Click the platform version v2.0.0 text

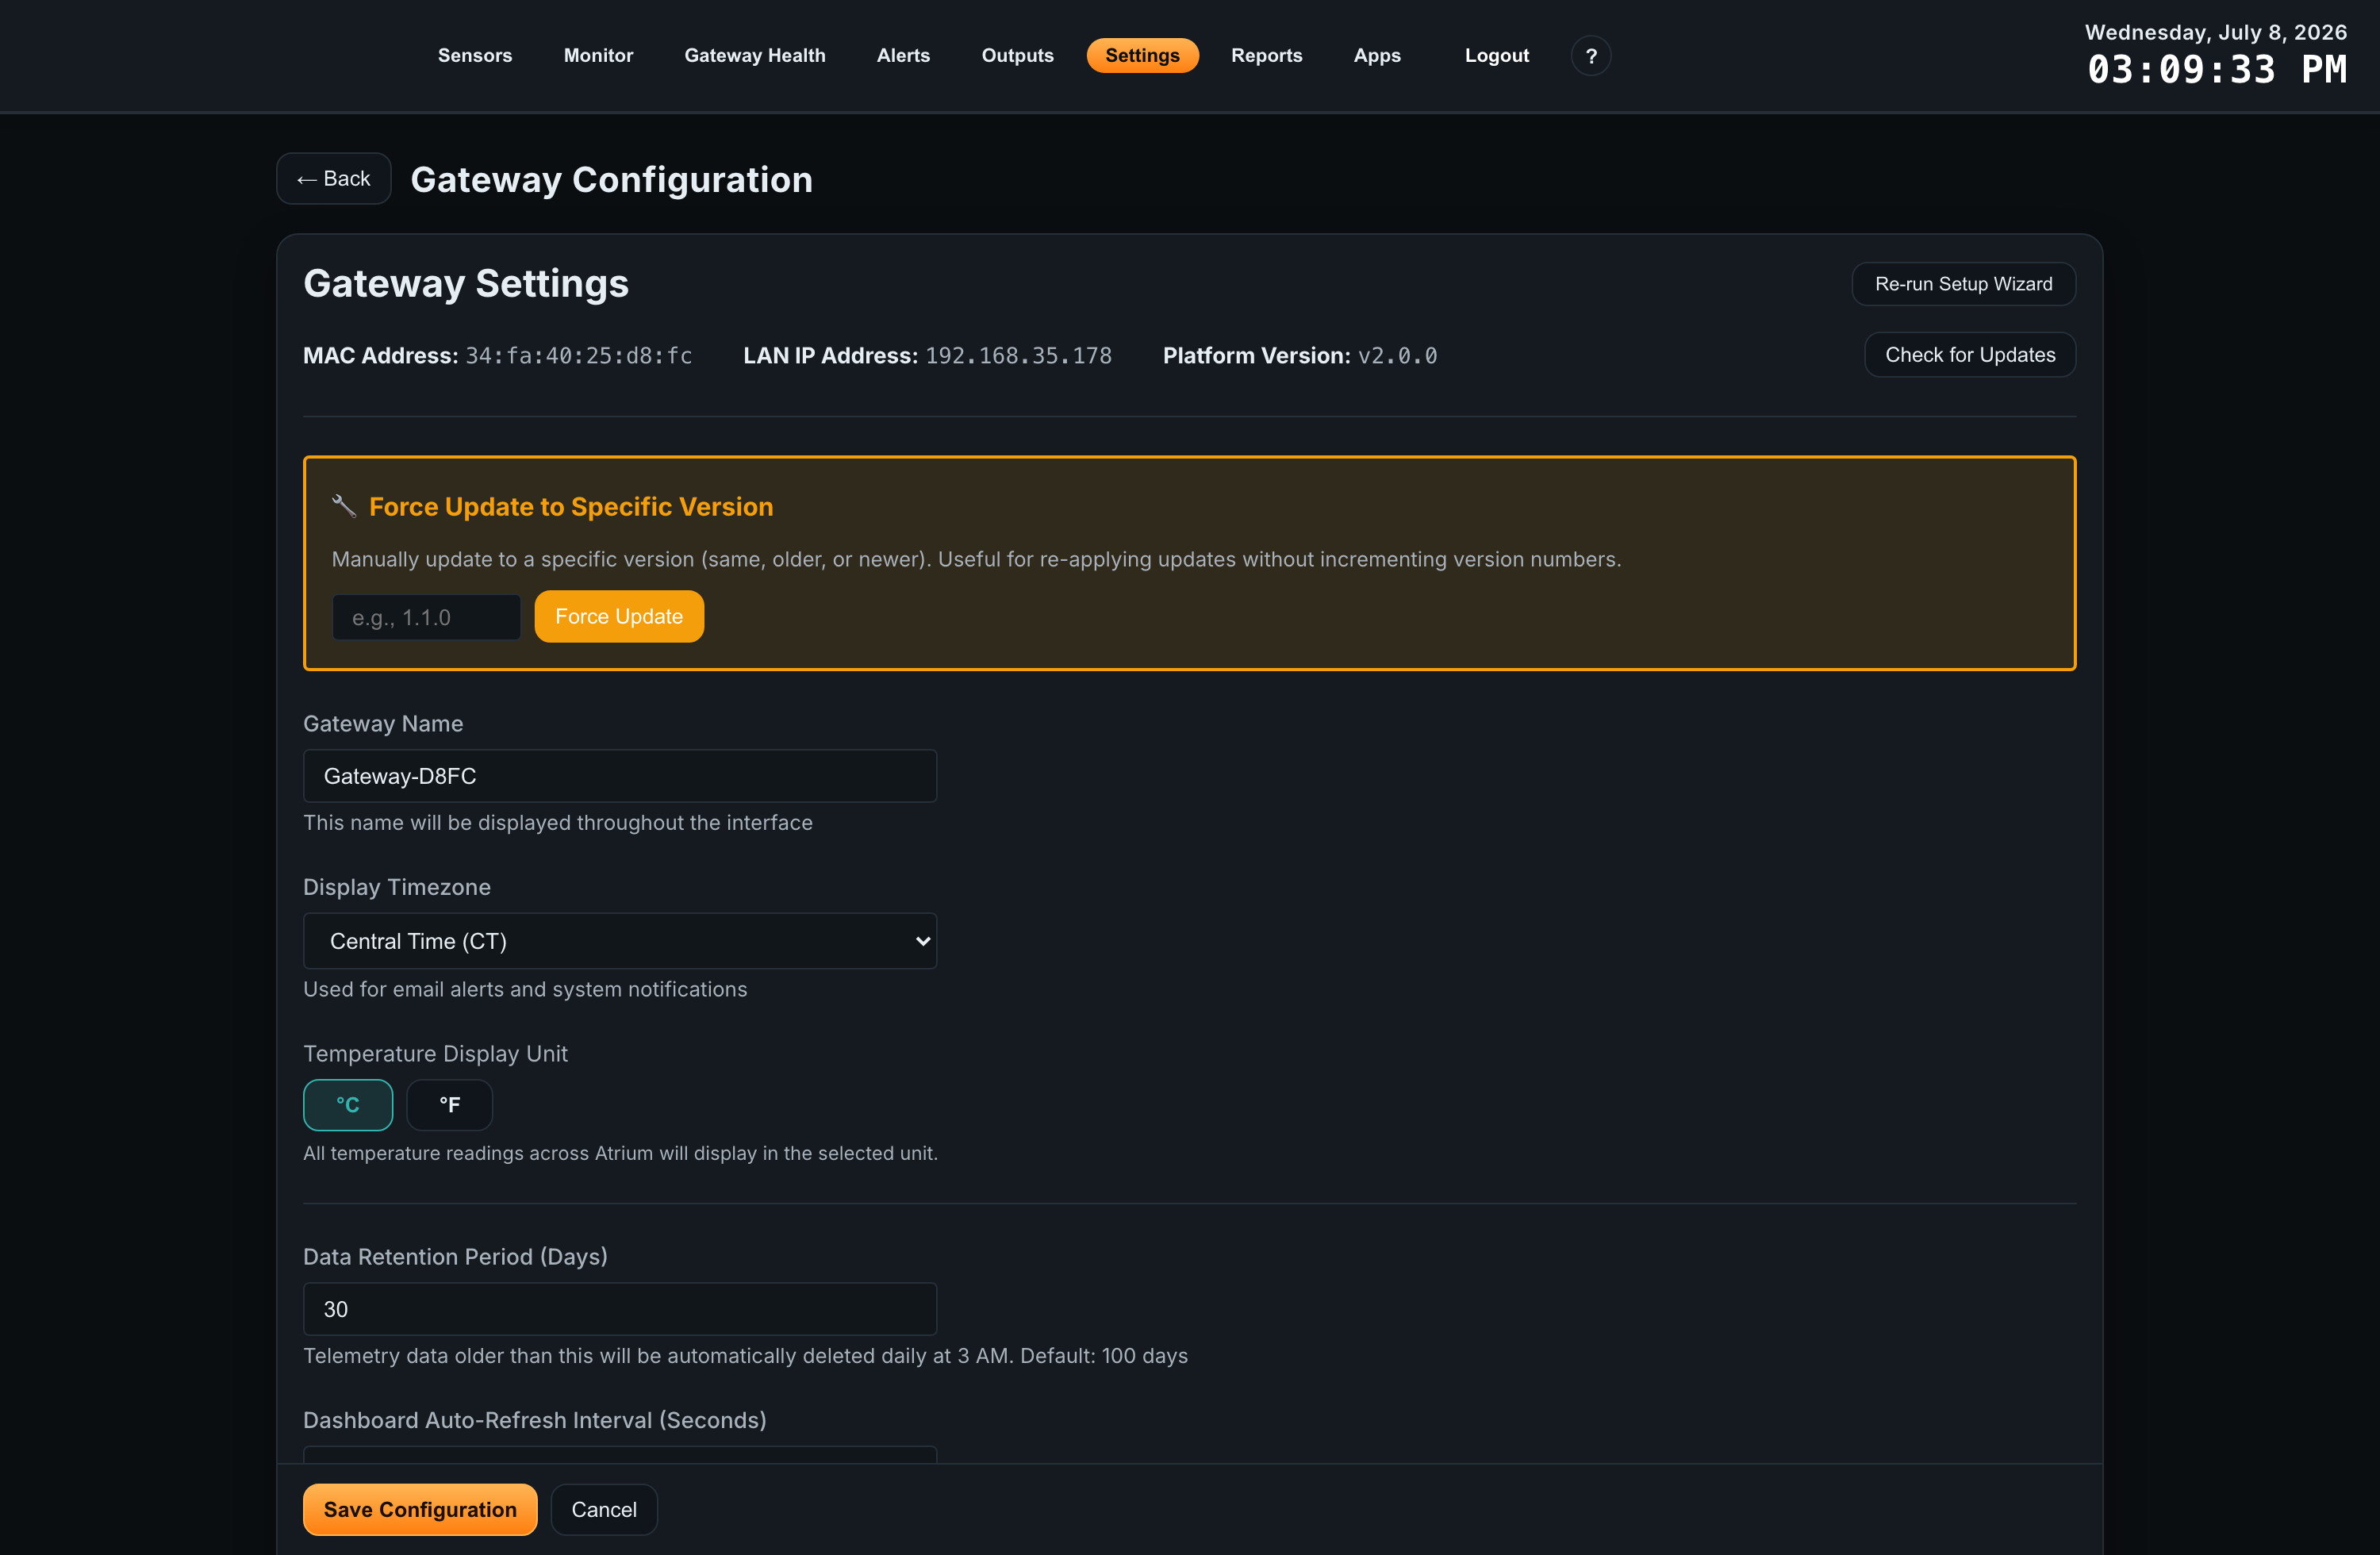coord(1397,356)
